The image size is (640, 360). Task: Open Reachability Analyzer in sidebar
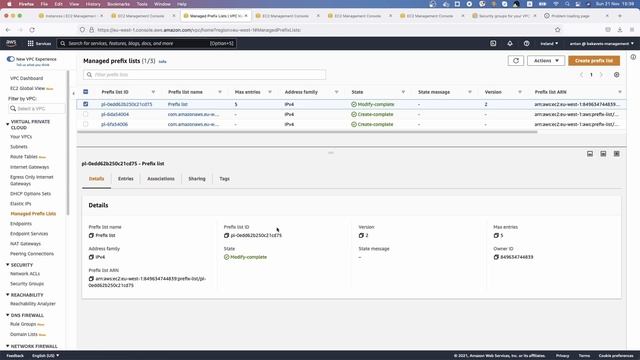(x=33, y=304)
